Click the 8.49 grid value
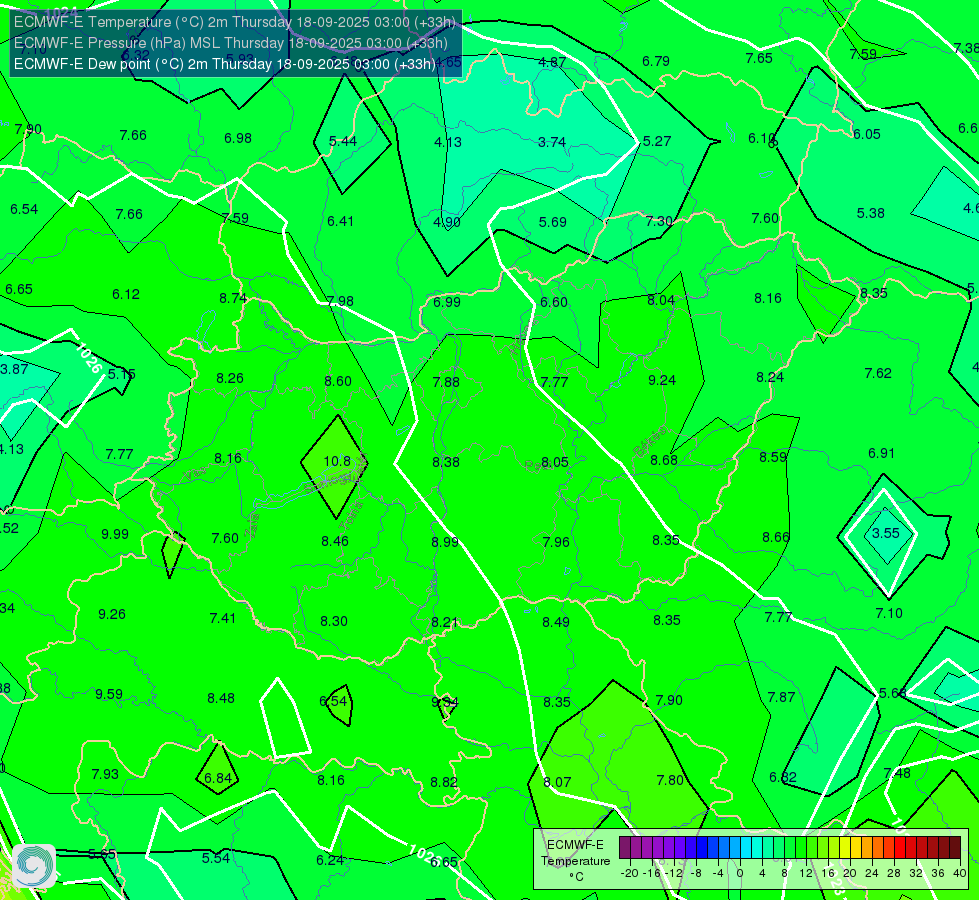The image size is (979, 900). (x=556, y=621)
